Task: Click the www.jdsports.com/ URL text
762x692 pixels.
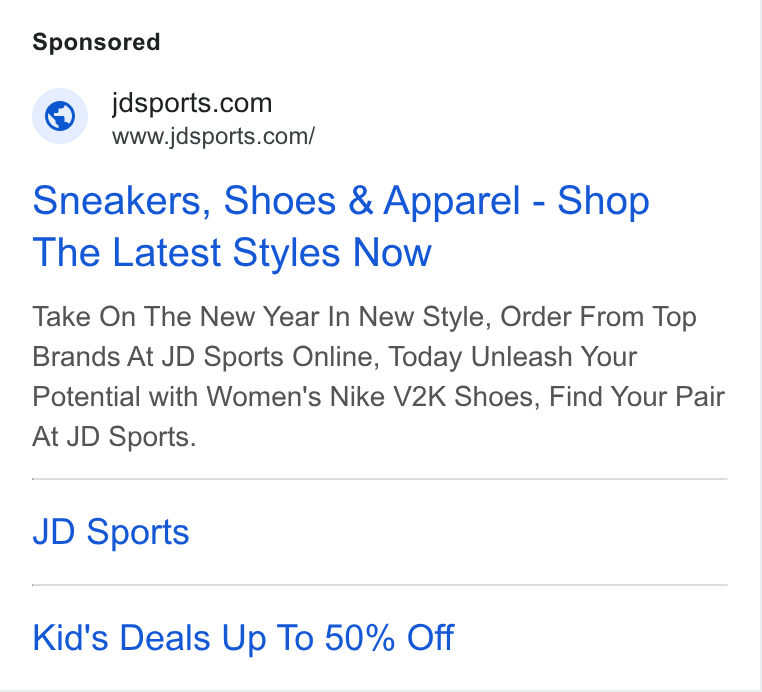Action: pos(213,137)
